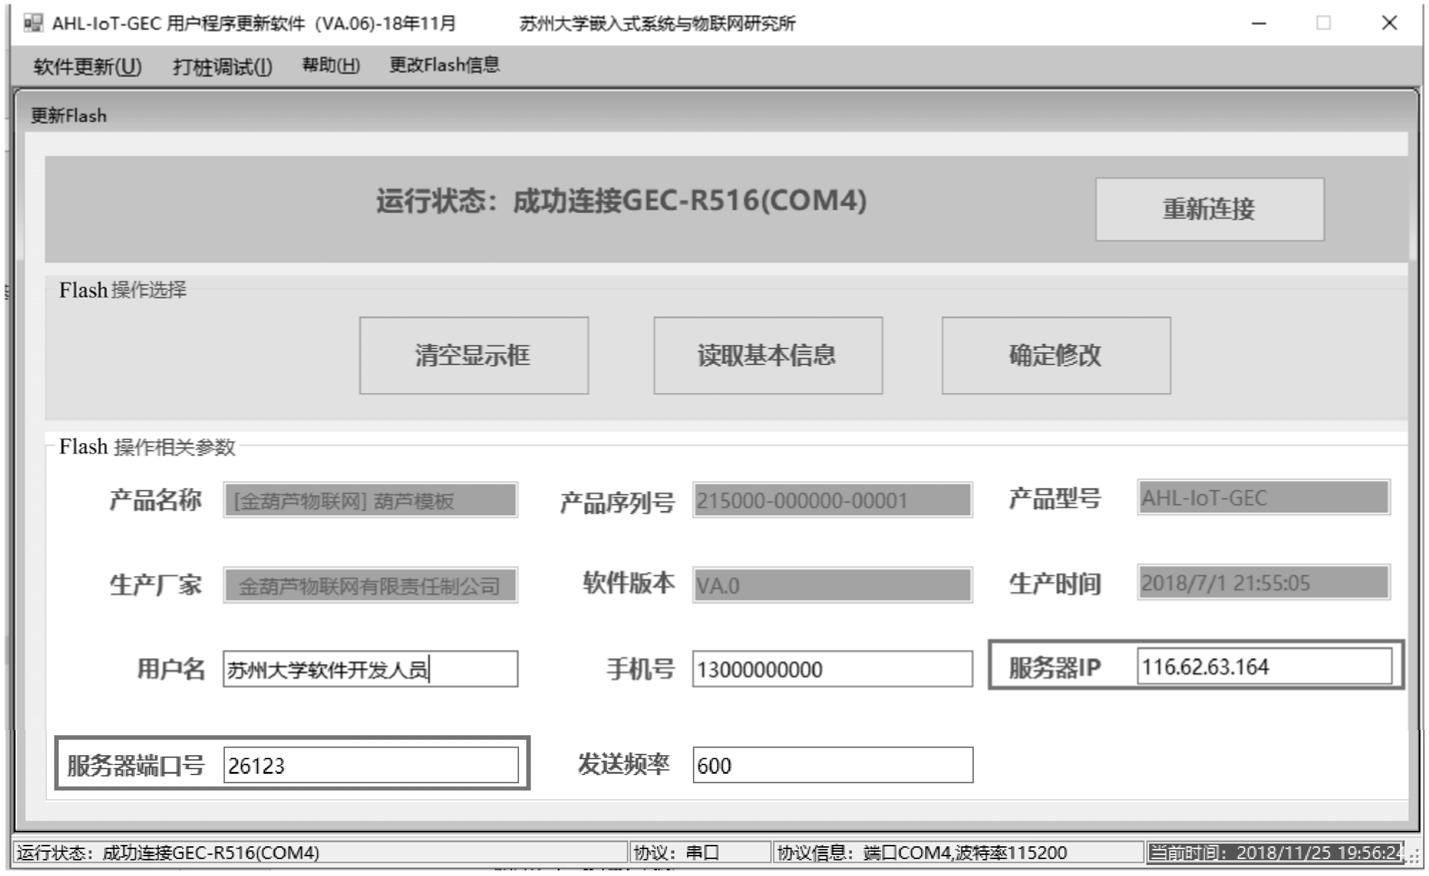Open the 打桩调试(I) menu
The height and width of the screenshot is (876, 1429).
[222, 67]
